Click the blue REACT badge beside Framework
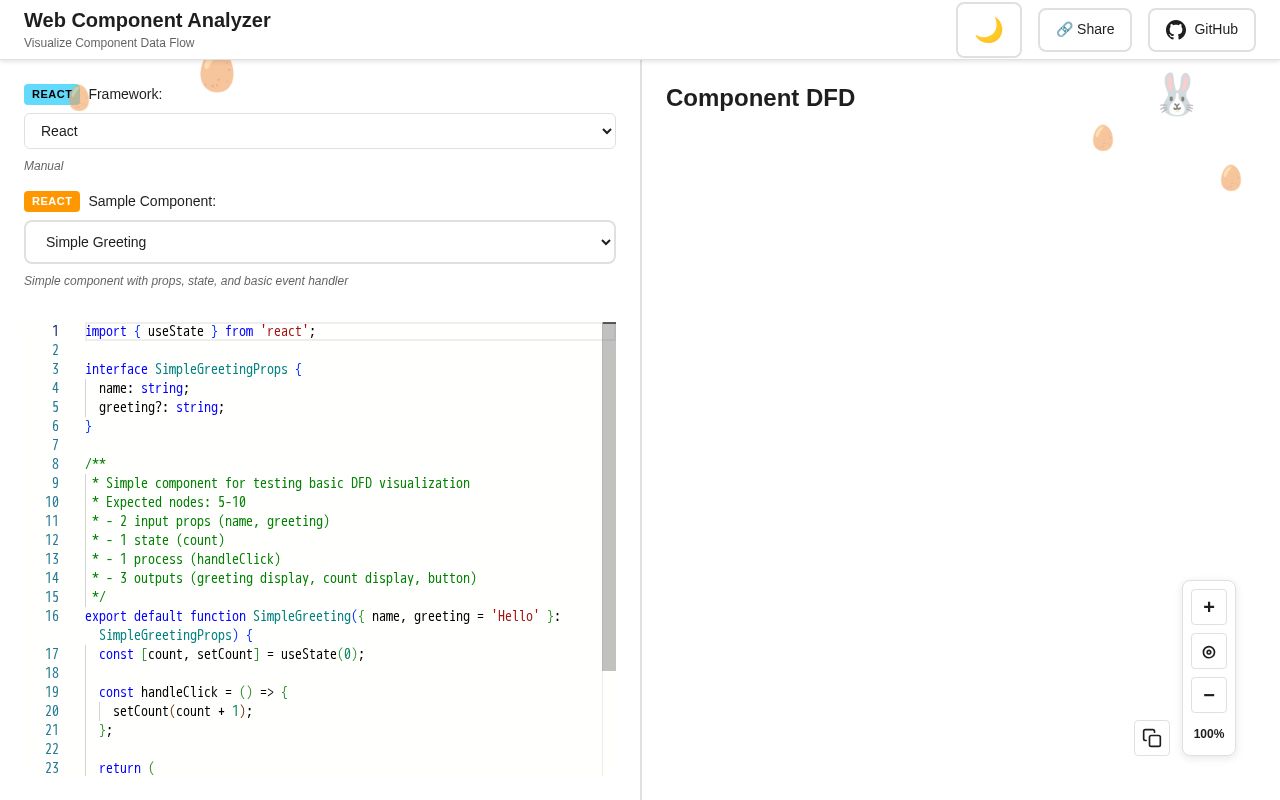This screenshot has width=1280, height=800. click(x=52, y=94)
